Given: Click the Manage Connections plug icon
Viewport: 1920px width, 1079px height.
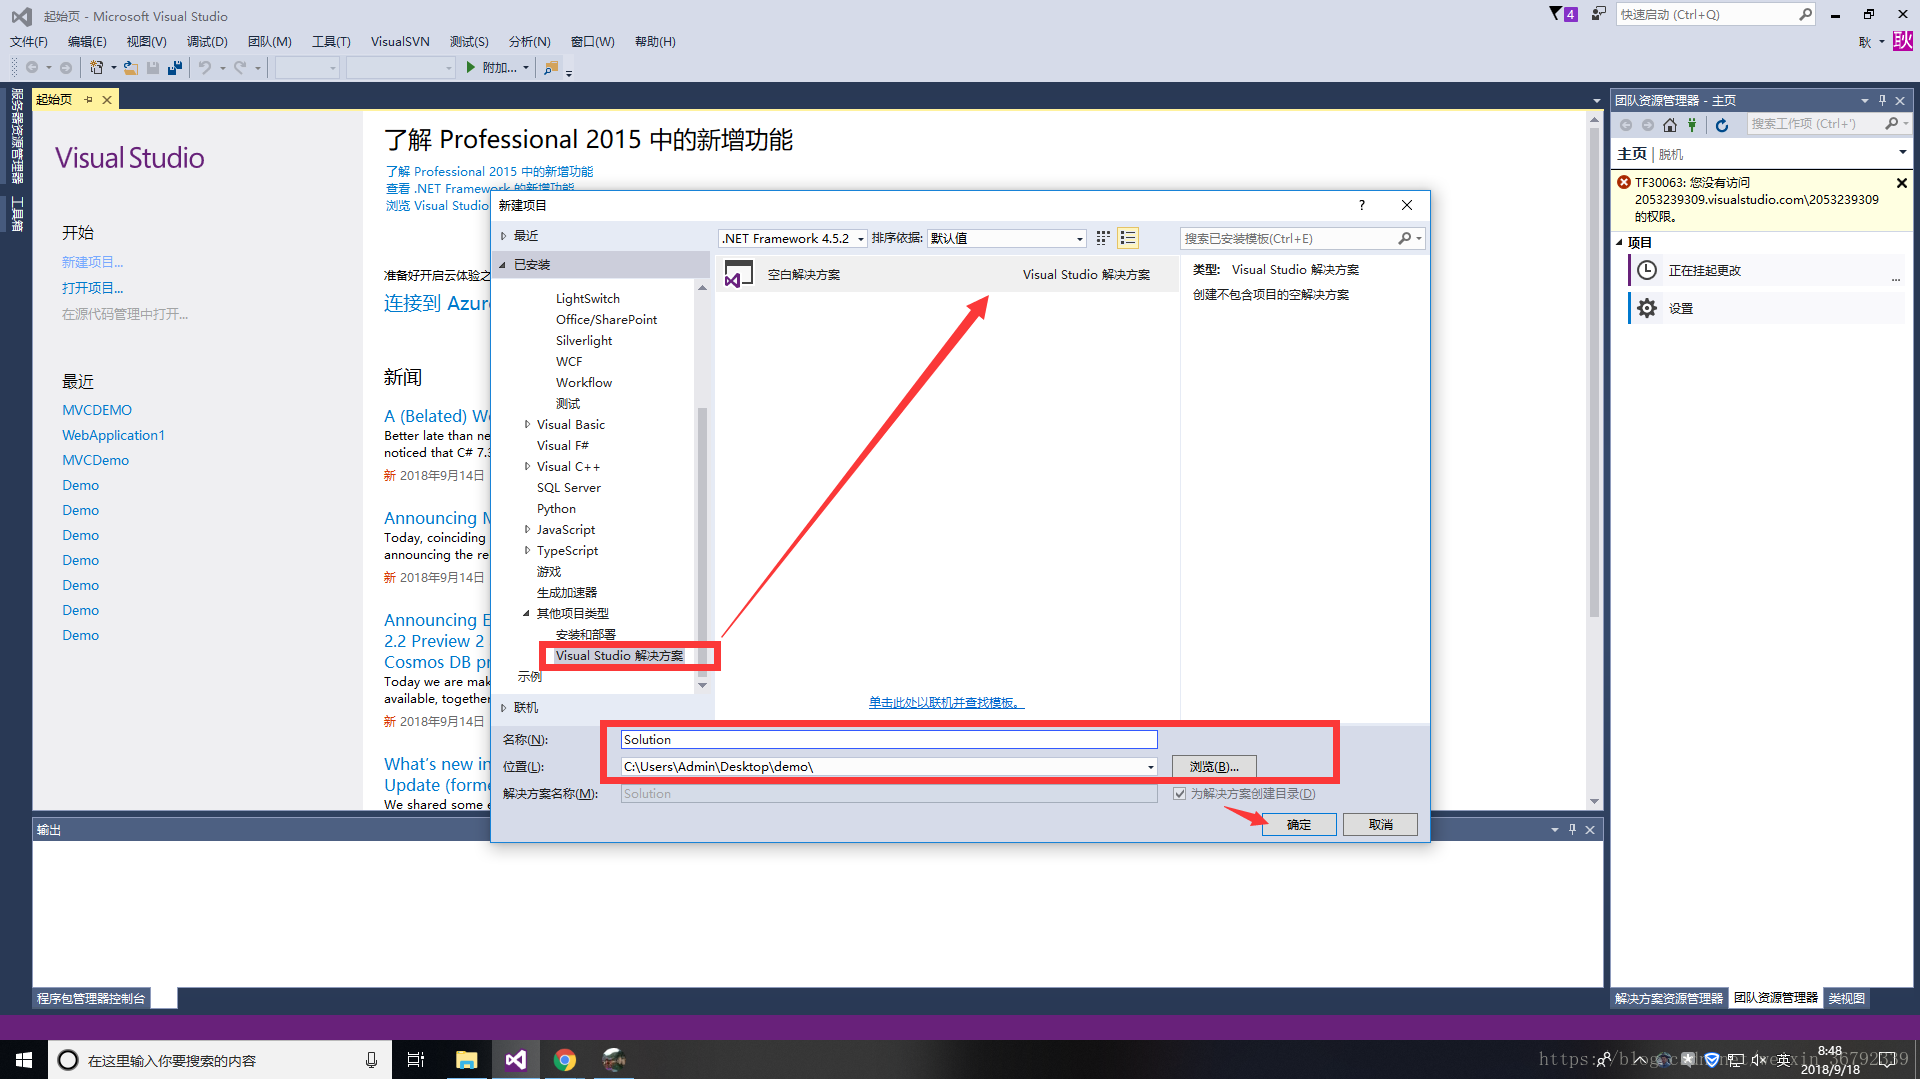Looking at the screenshot, I should (x=1692, y=124).
